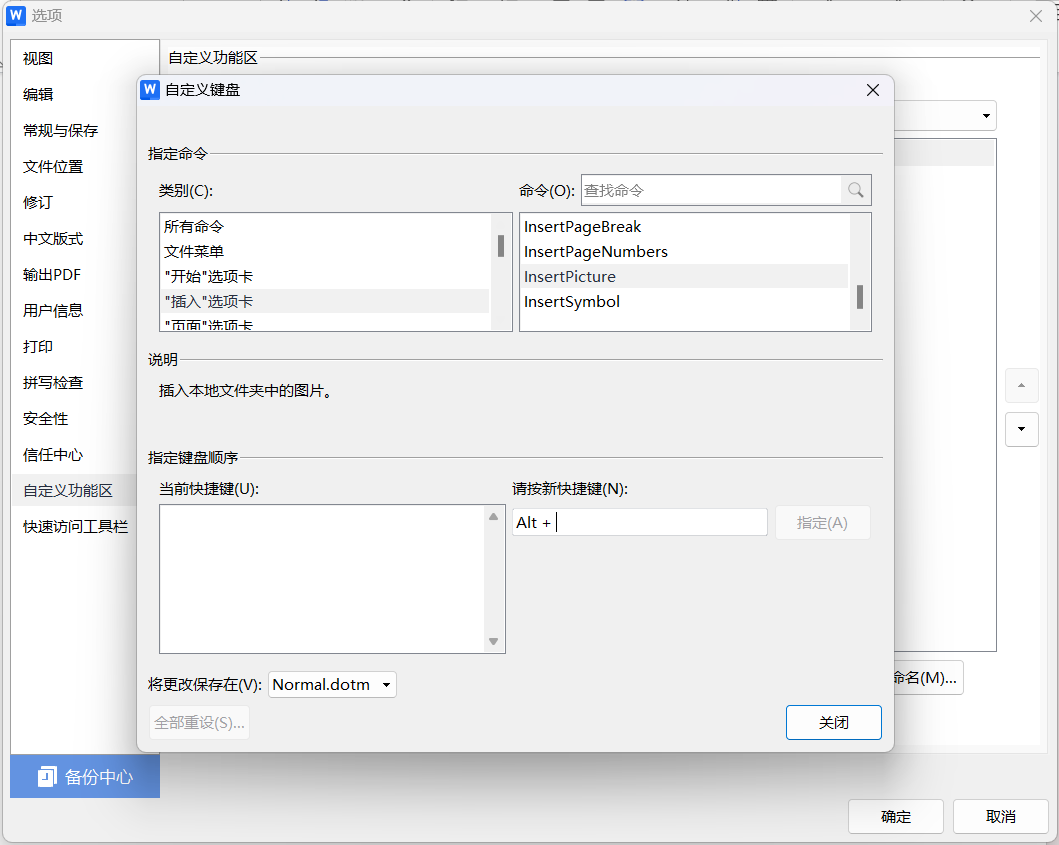Screen dimensions: 1059x845
Task: Click the search magnifier icon in command field
Action: click(x=855, y=190)
